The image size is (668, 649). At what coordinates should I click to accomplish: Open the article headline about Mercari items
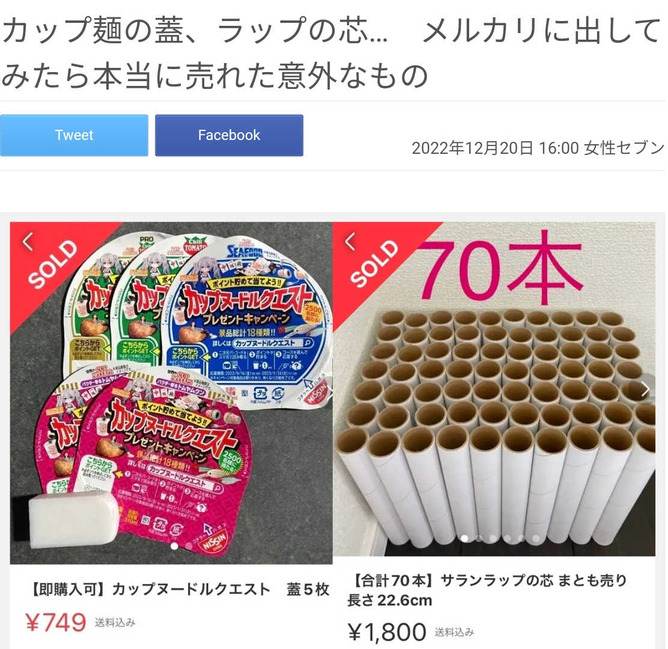332,52
